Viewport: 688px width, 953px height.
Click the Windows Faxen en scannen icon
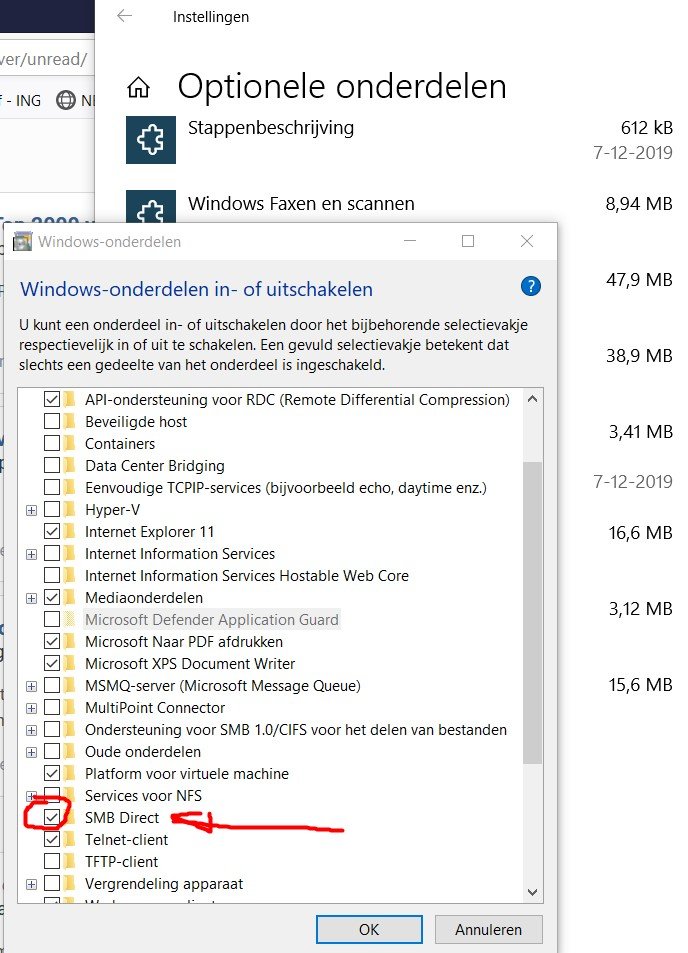click(x=151, y=209)
